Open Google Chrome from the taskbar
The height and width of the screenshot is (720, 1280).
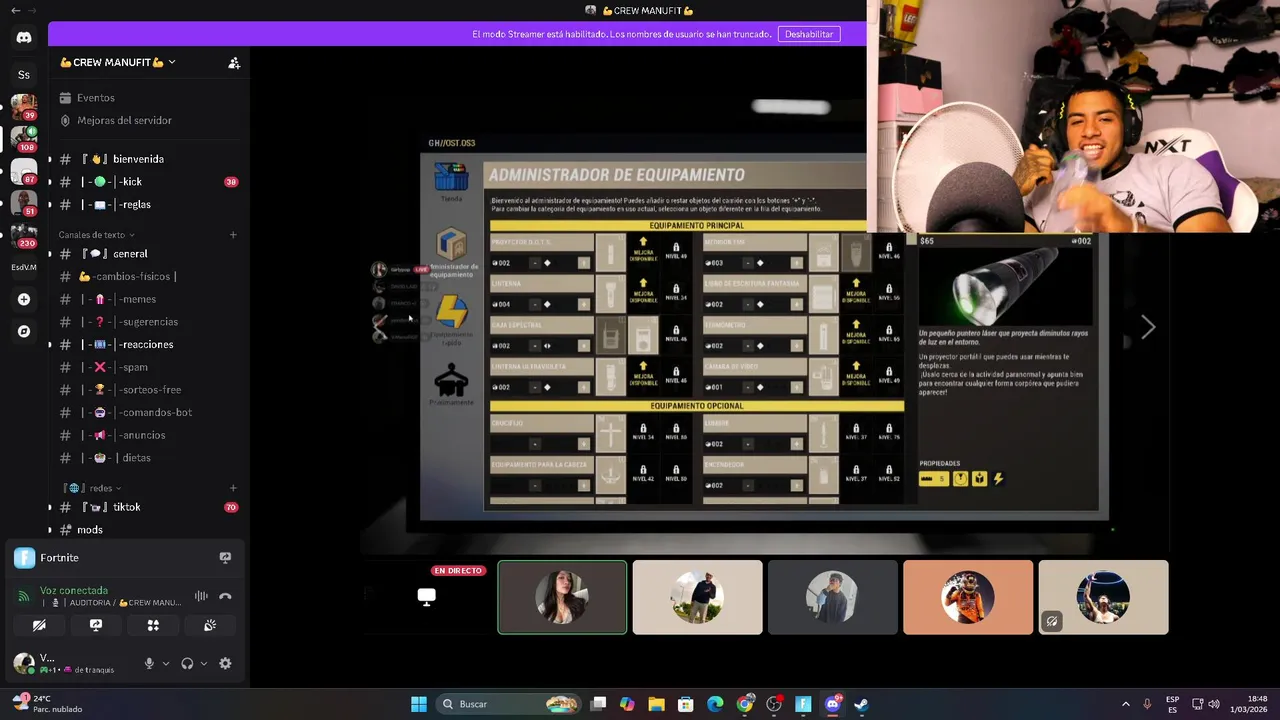(745, 704)
